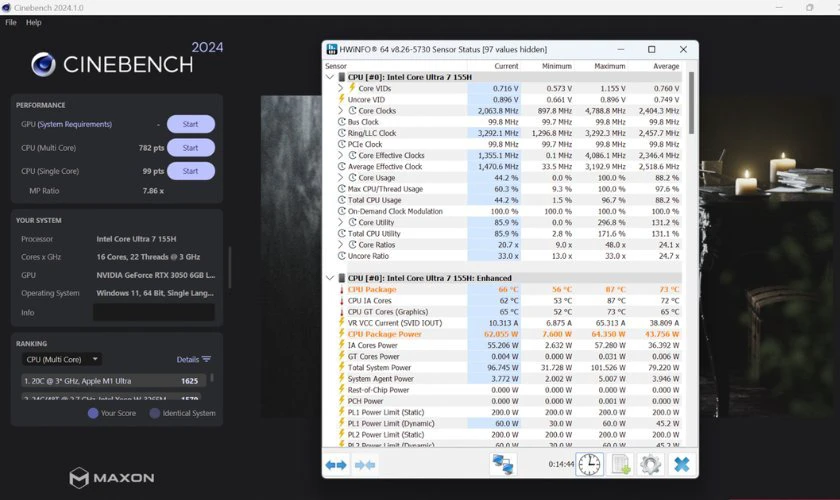The width and height of the screenshot is (840, 500).
Task: Open the remote network monitors icon
Action: pos(503,464)
